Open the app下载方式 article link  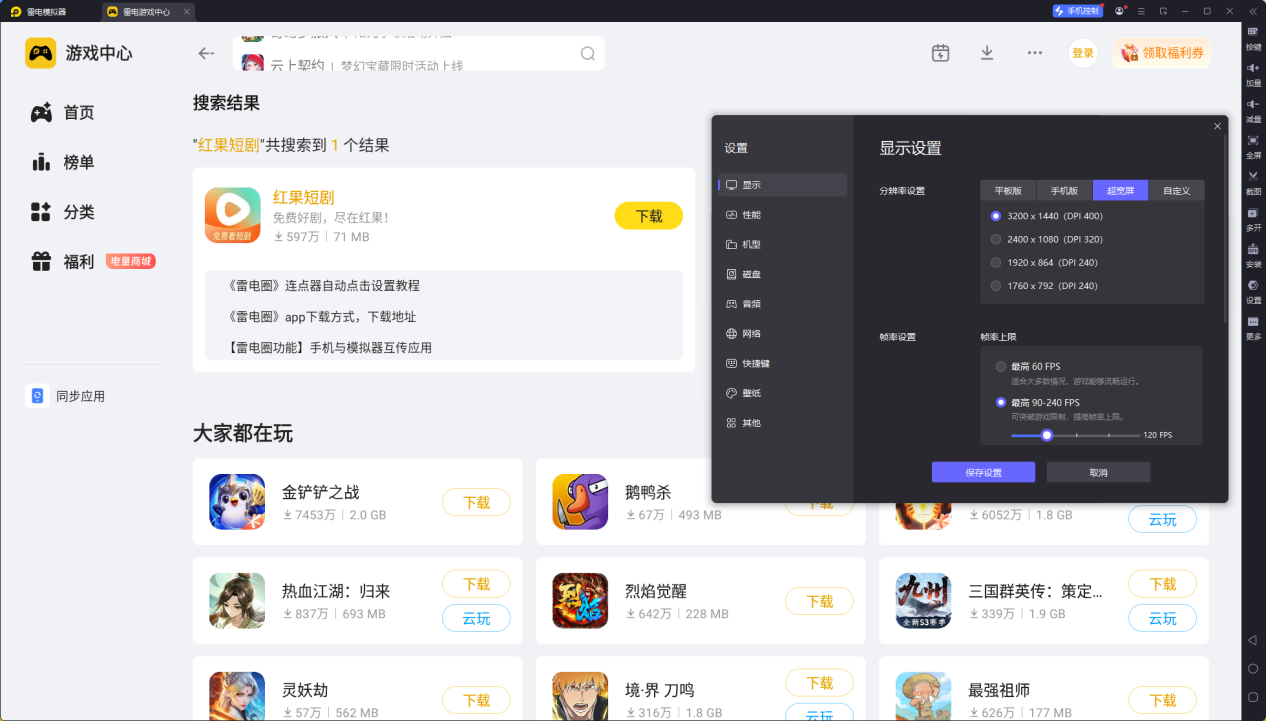pos(322,316)
